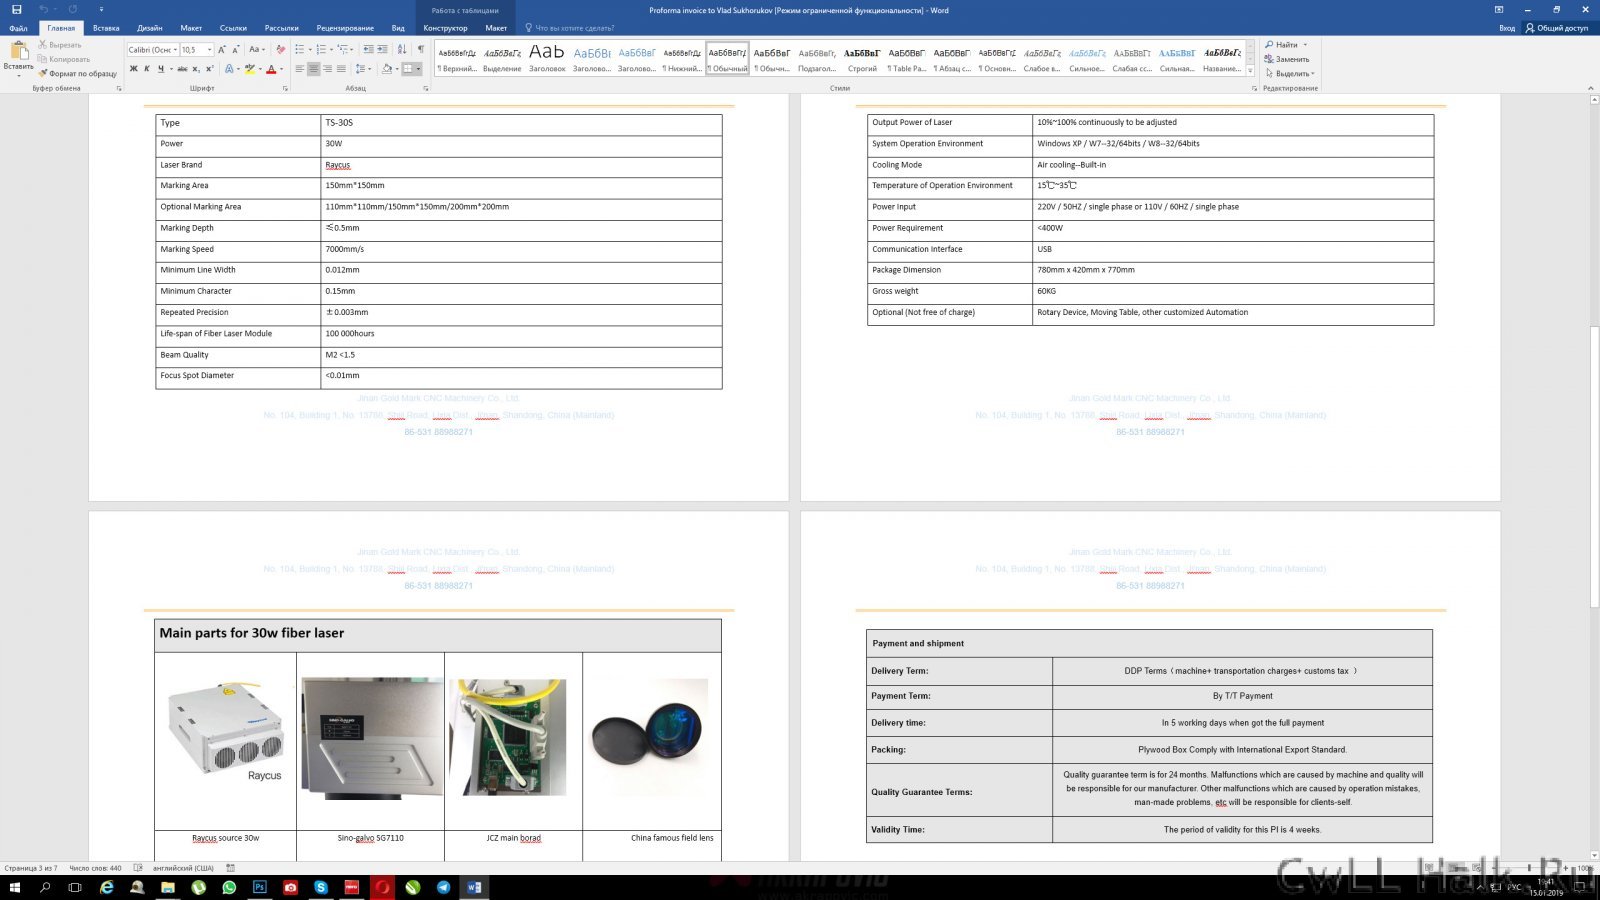Open the Рецензирование ribbon tab
The width and height of the screenshot is (1600, 900).
tap(345, 28)
